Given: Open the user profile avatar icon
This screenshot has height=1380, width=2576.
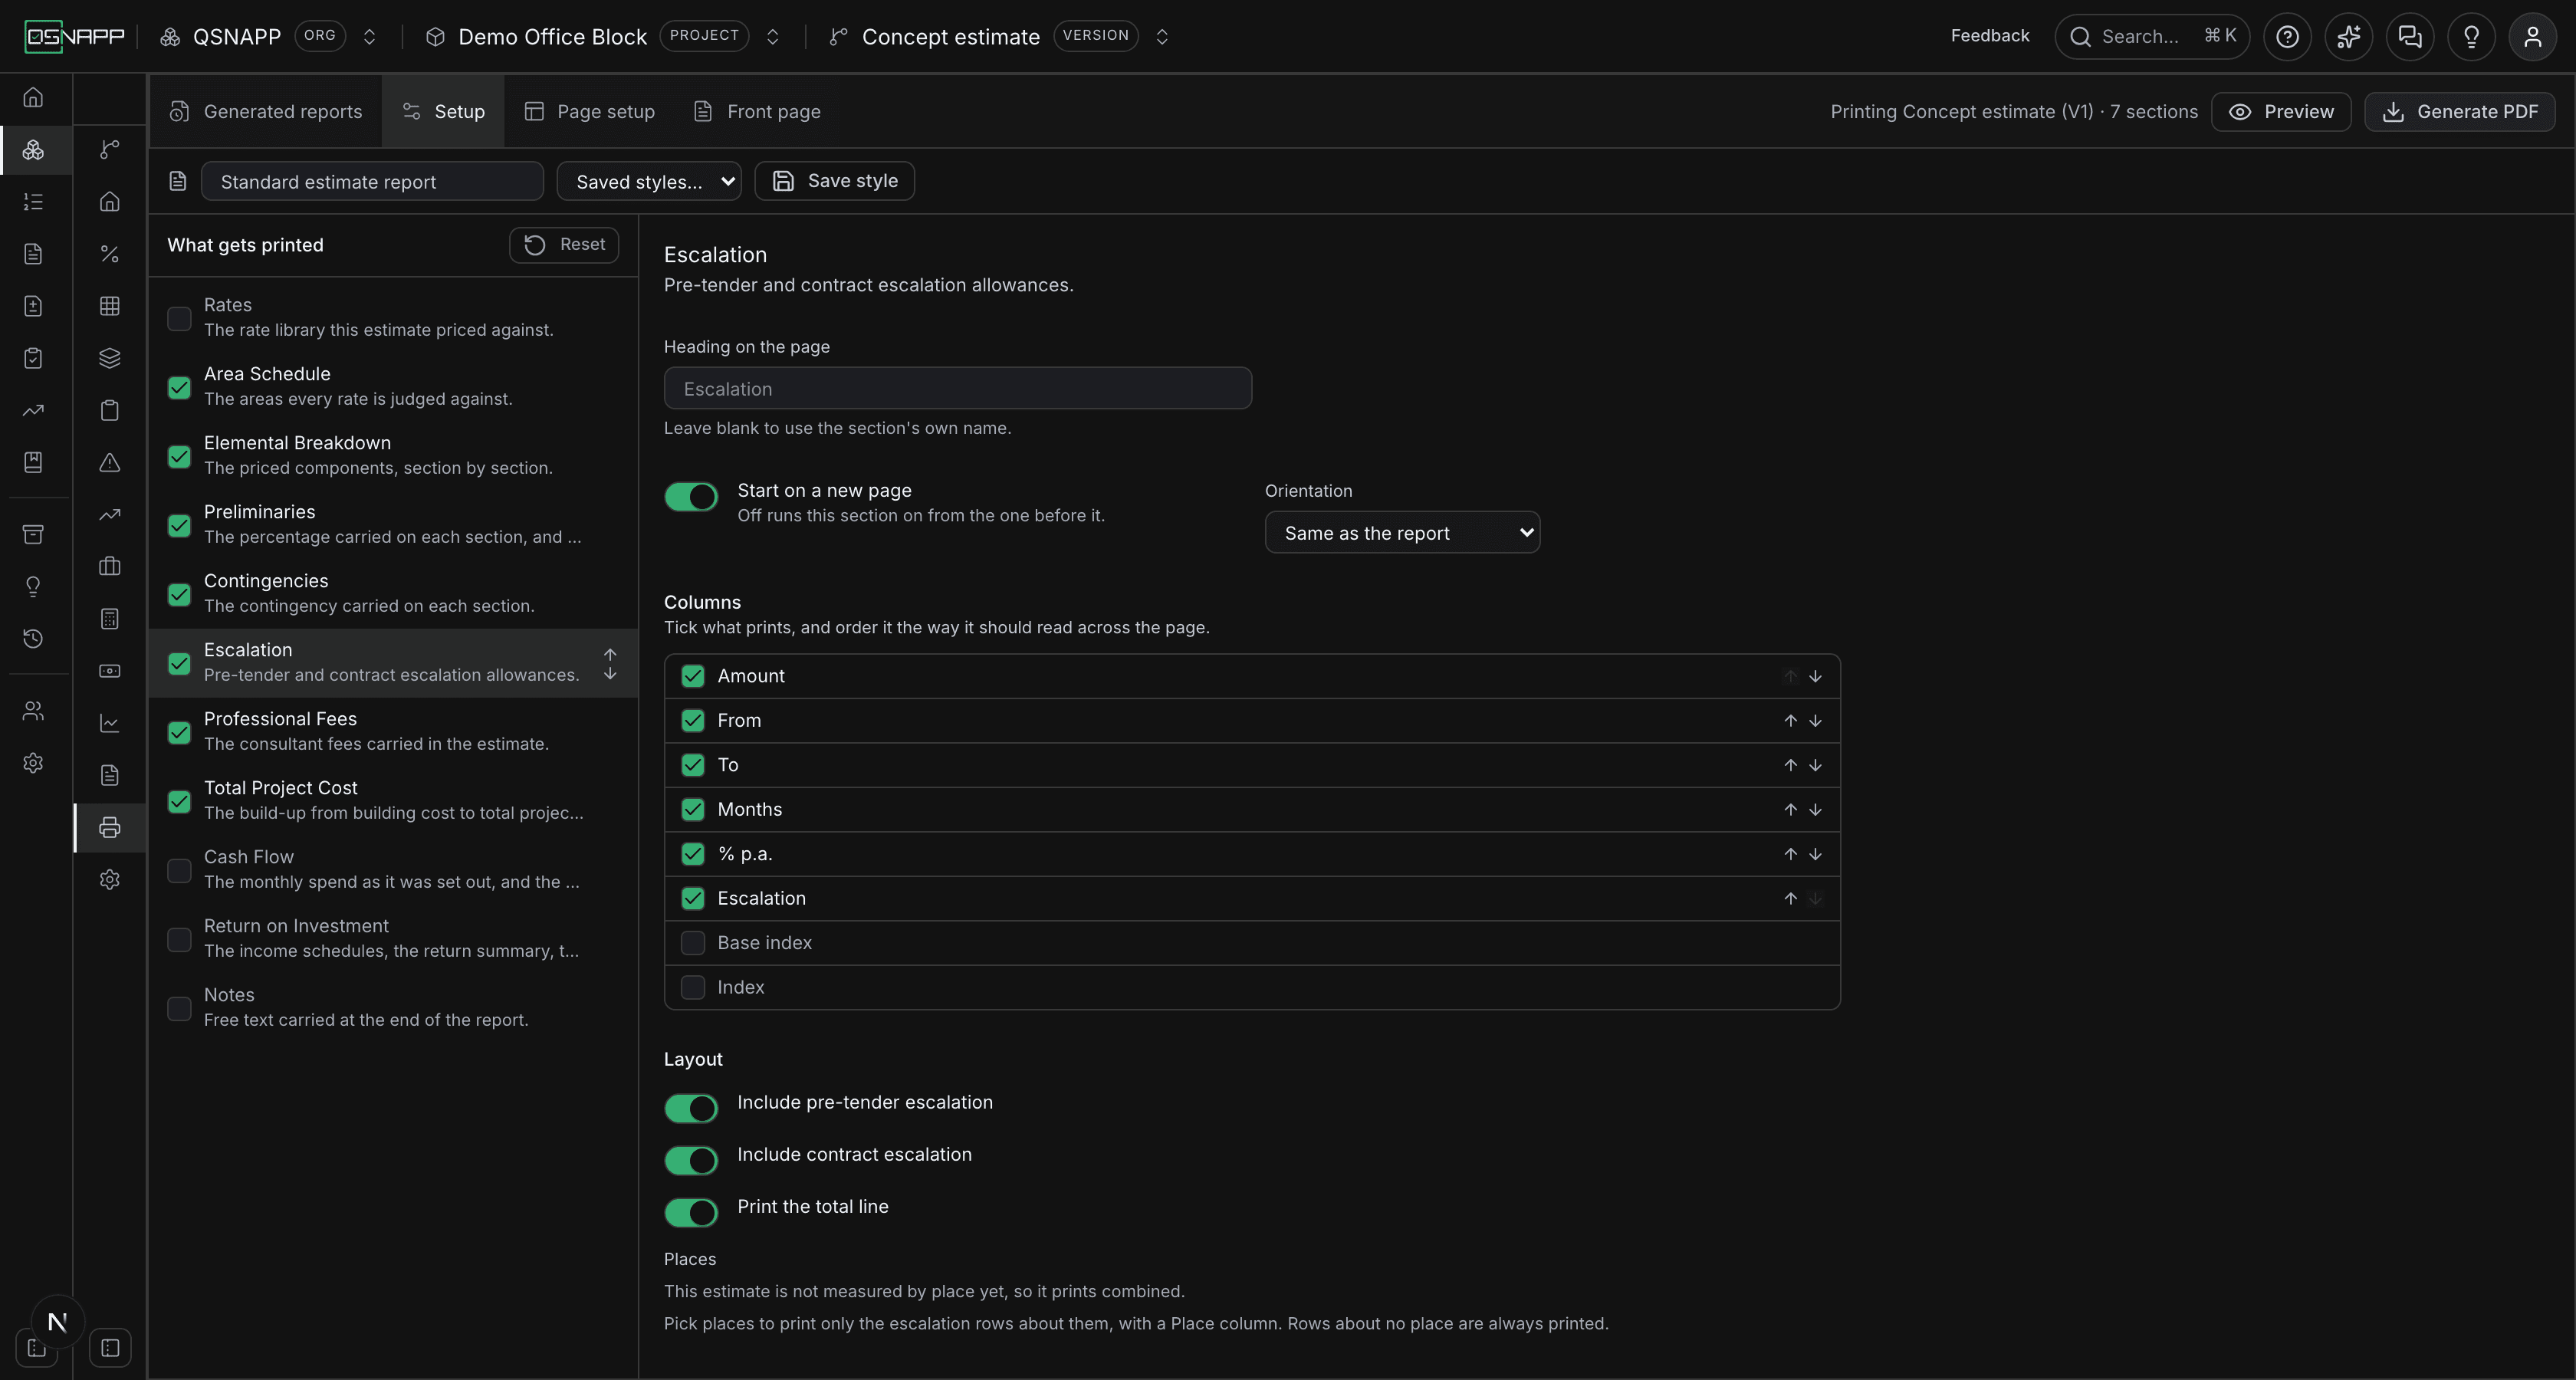Looking at the screenshot, I should tap(2532, 37).
